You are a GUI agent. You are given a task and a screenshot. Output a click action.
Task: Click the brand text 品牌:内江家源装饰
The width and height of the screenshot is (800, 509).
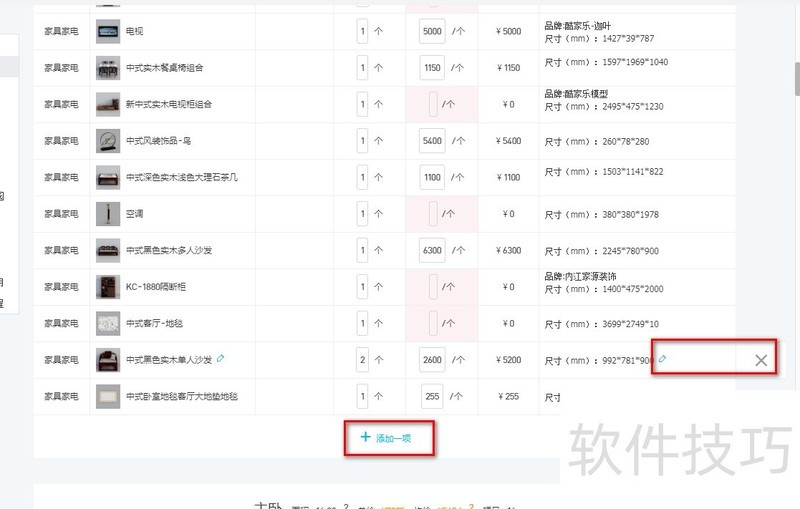point(580,276)
